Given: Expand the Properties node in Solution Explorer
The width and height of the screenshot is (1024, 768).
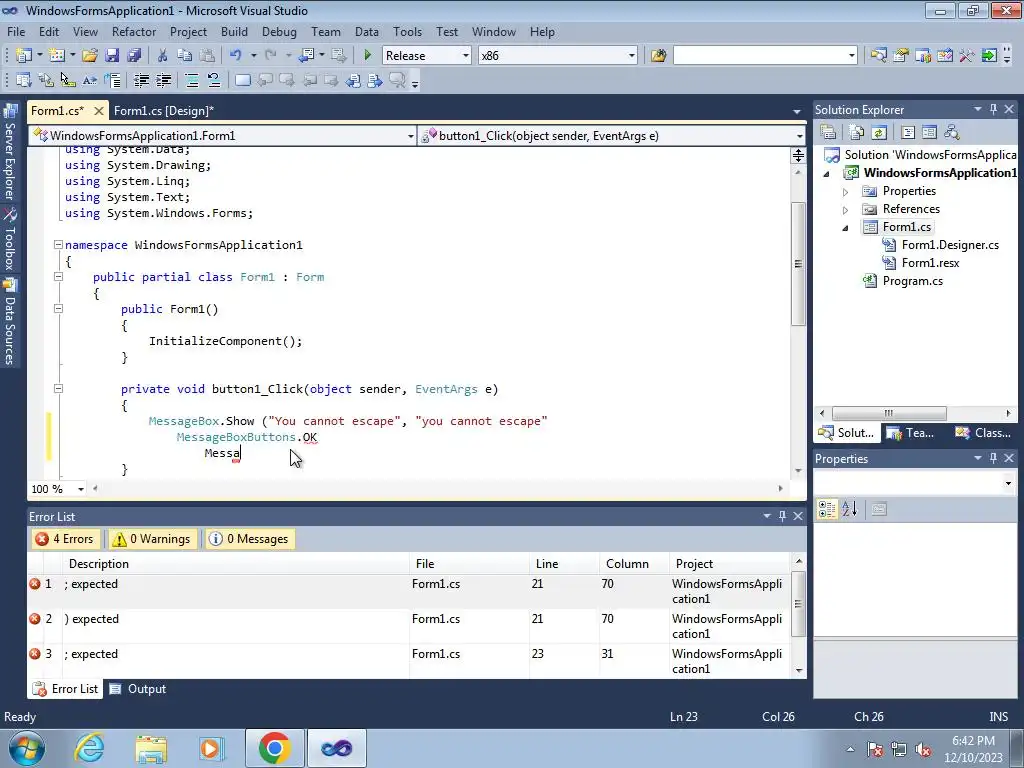Looking at the screenshot, I should pos(845,192).
